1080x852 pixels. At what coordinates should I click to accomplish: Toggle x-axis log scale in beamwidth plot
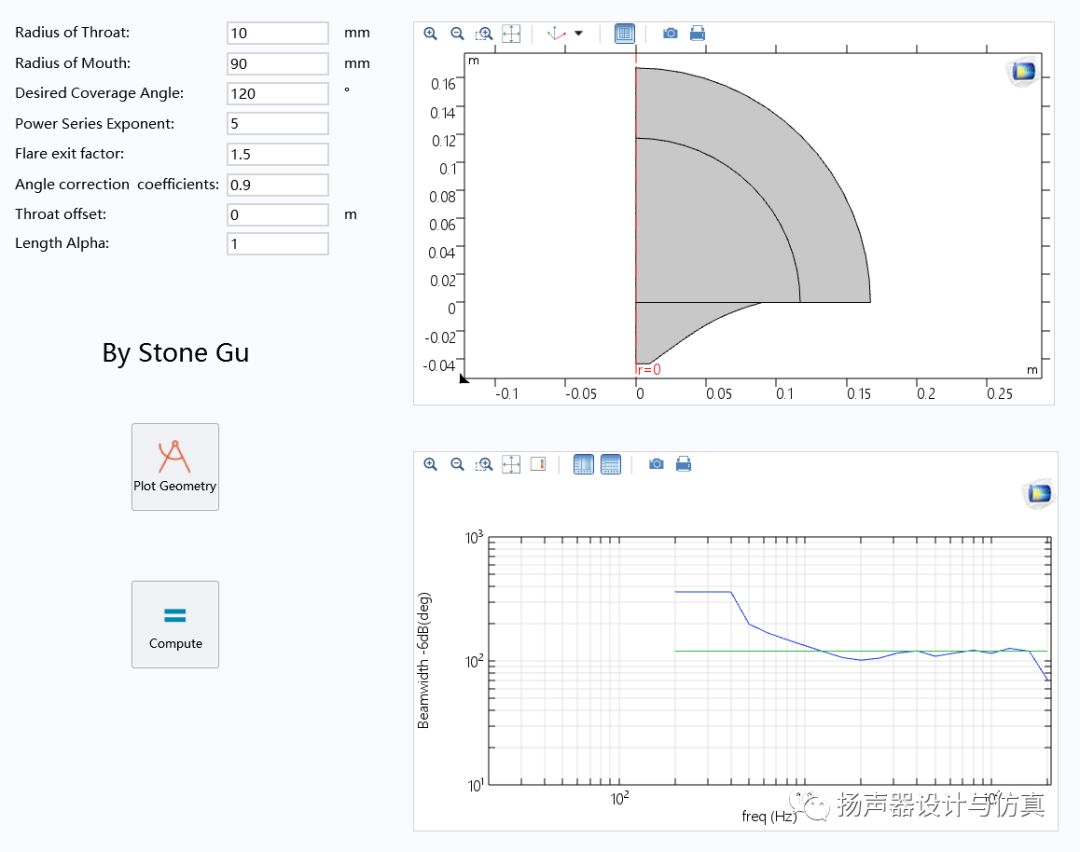(x=583, y=464)
